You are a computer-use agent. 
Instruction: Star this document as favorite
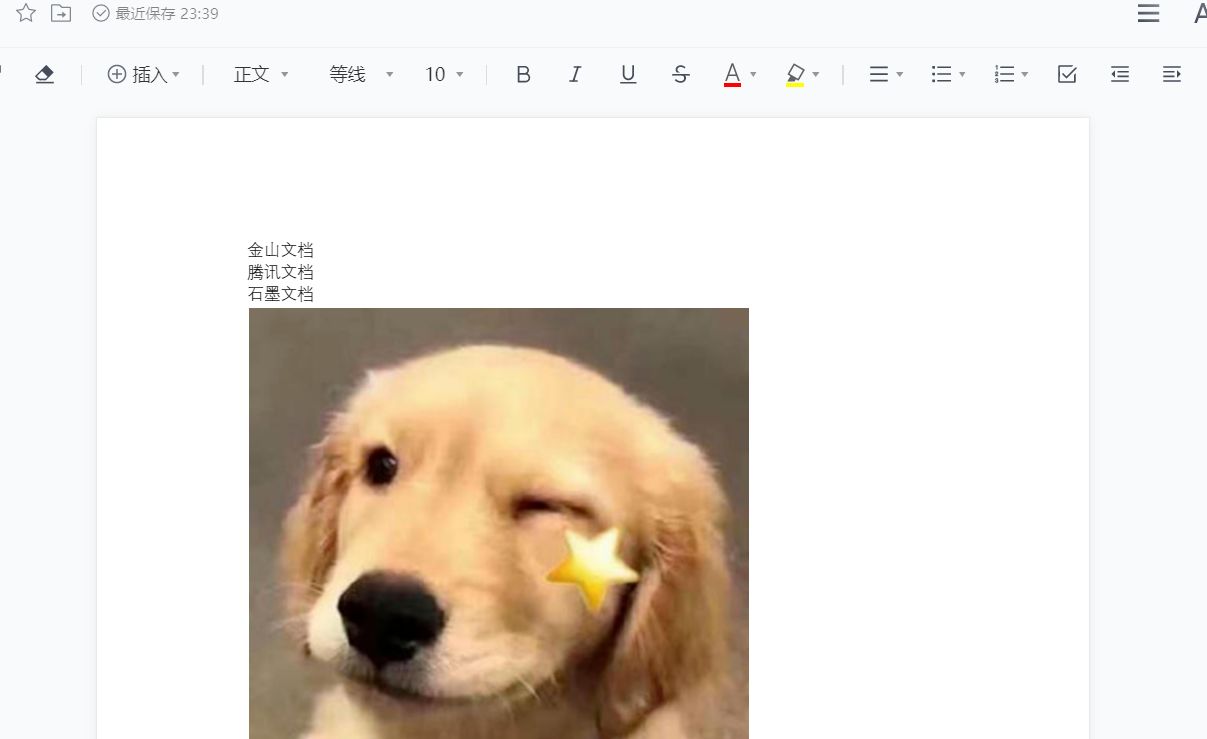(x=26, y=13)
